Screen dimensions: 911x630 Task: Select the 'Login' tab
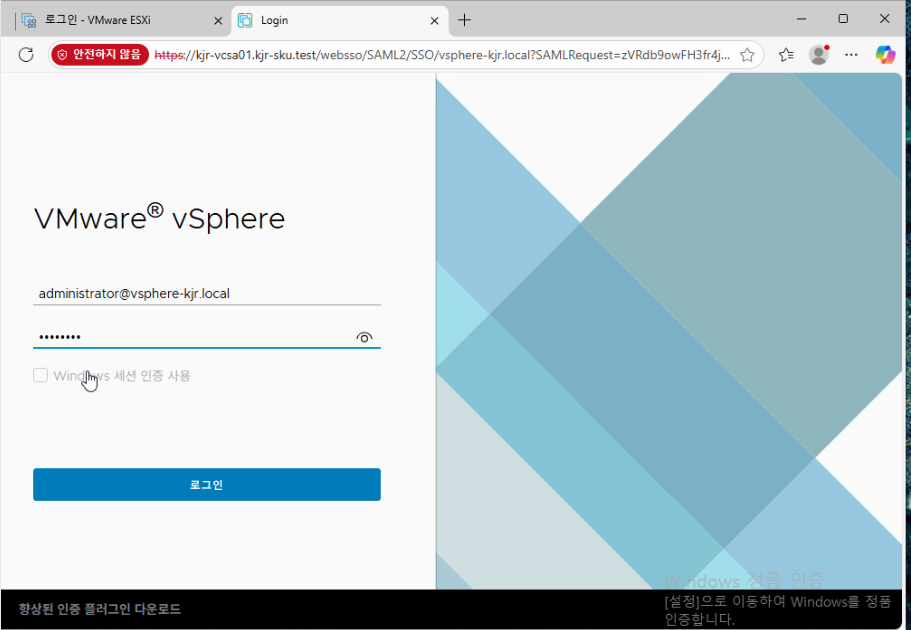click(340, 20)
